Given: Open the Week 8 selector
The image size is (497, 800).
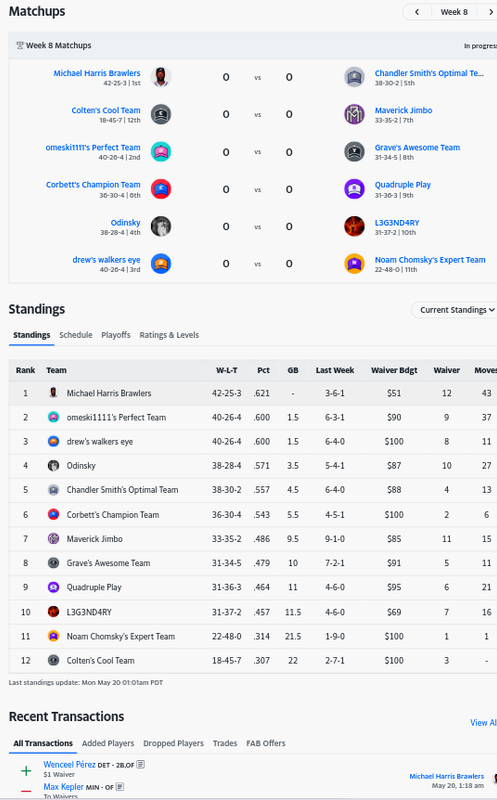Looking at the screenshot, I should point(454,12).
